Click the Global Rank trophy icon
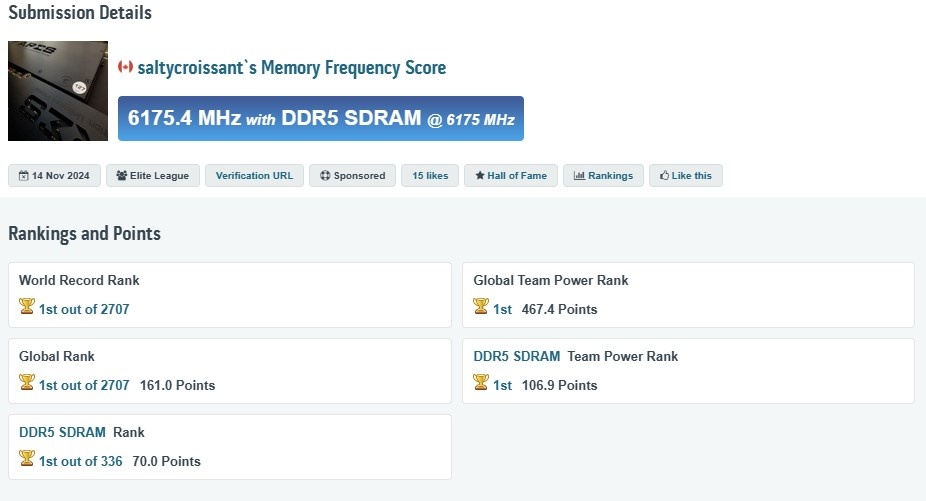926x501 pixels. pos(27,382)
